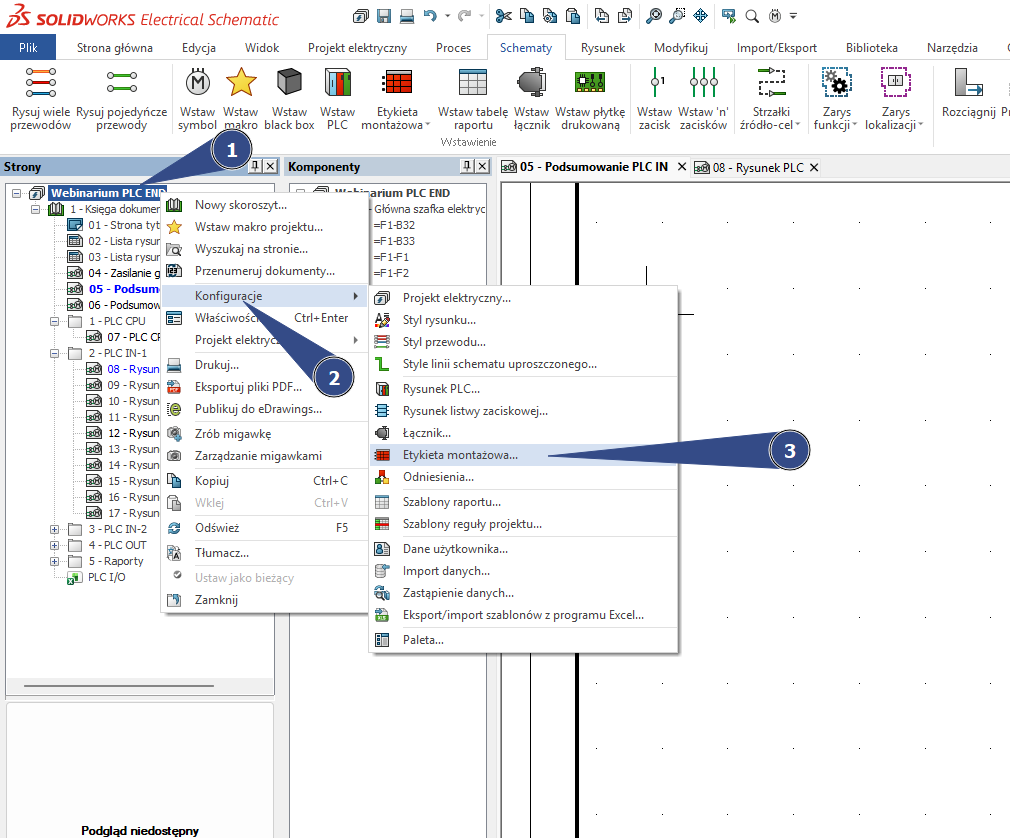Image resolution: width=1010 pixels, height=838 pixels.
Task: Open Etykieta montażowa dropdown in ribbon
Action: (428, 126)
